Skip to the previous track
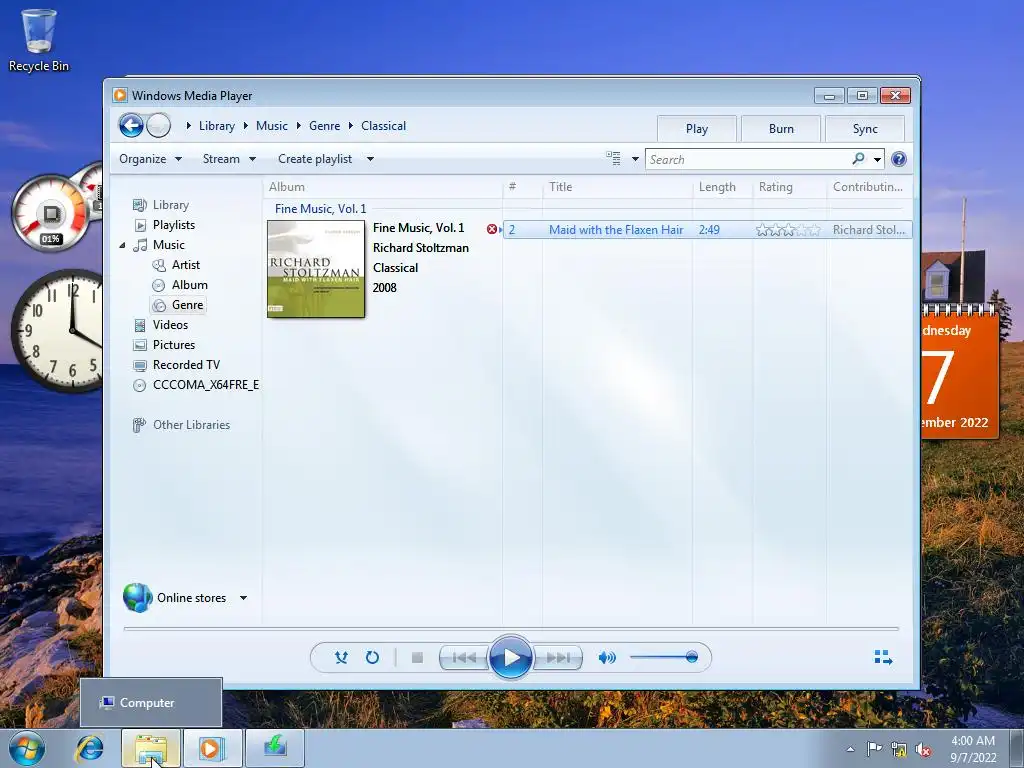This screenshot has width=1024, height=768. point(464,657)
